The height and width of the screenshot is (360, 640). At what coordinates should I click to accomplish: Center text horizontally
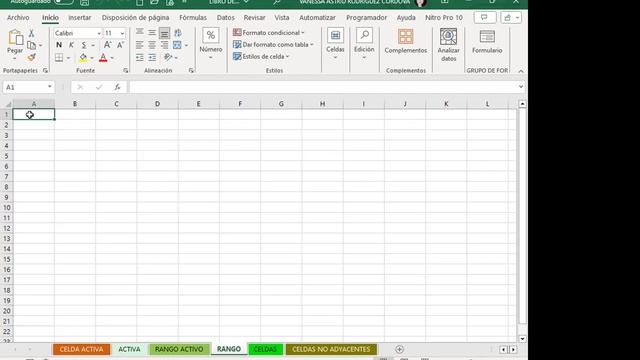point(152,45)
